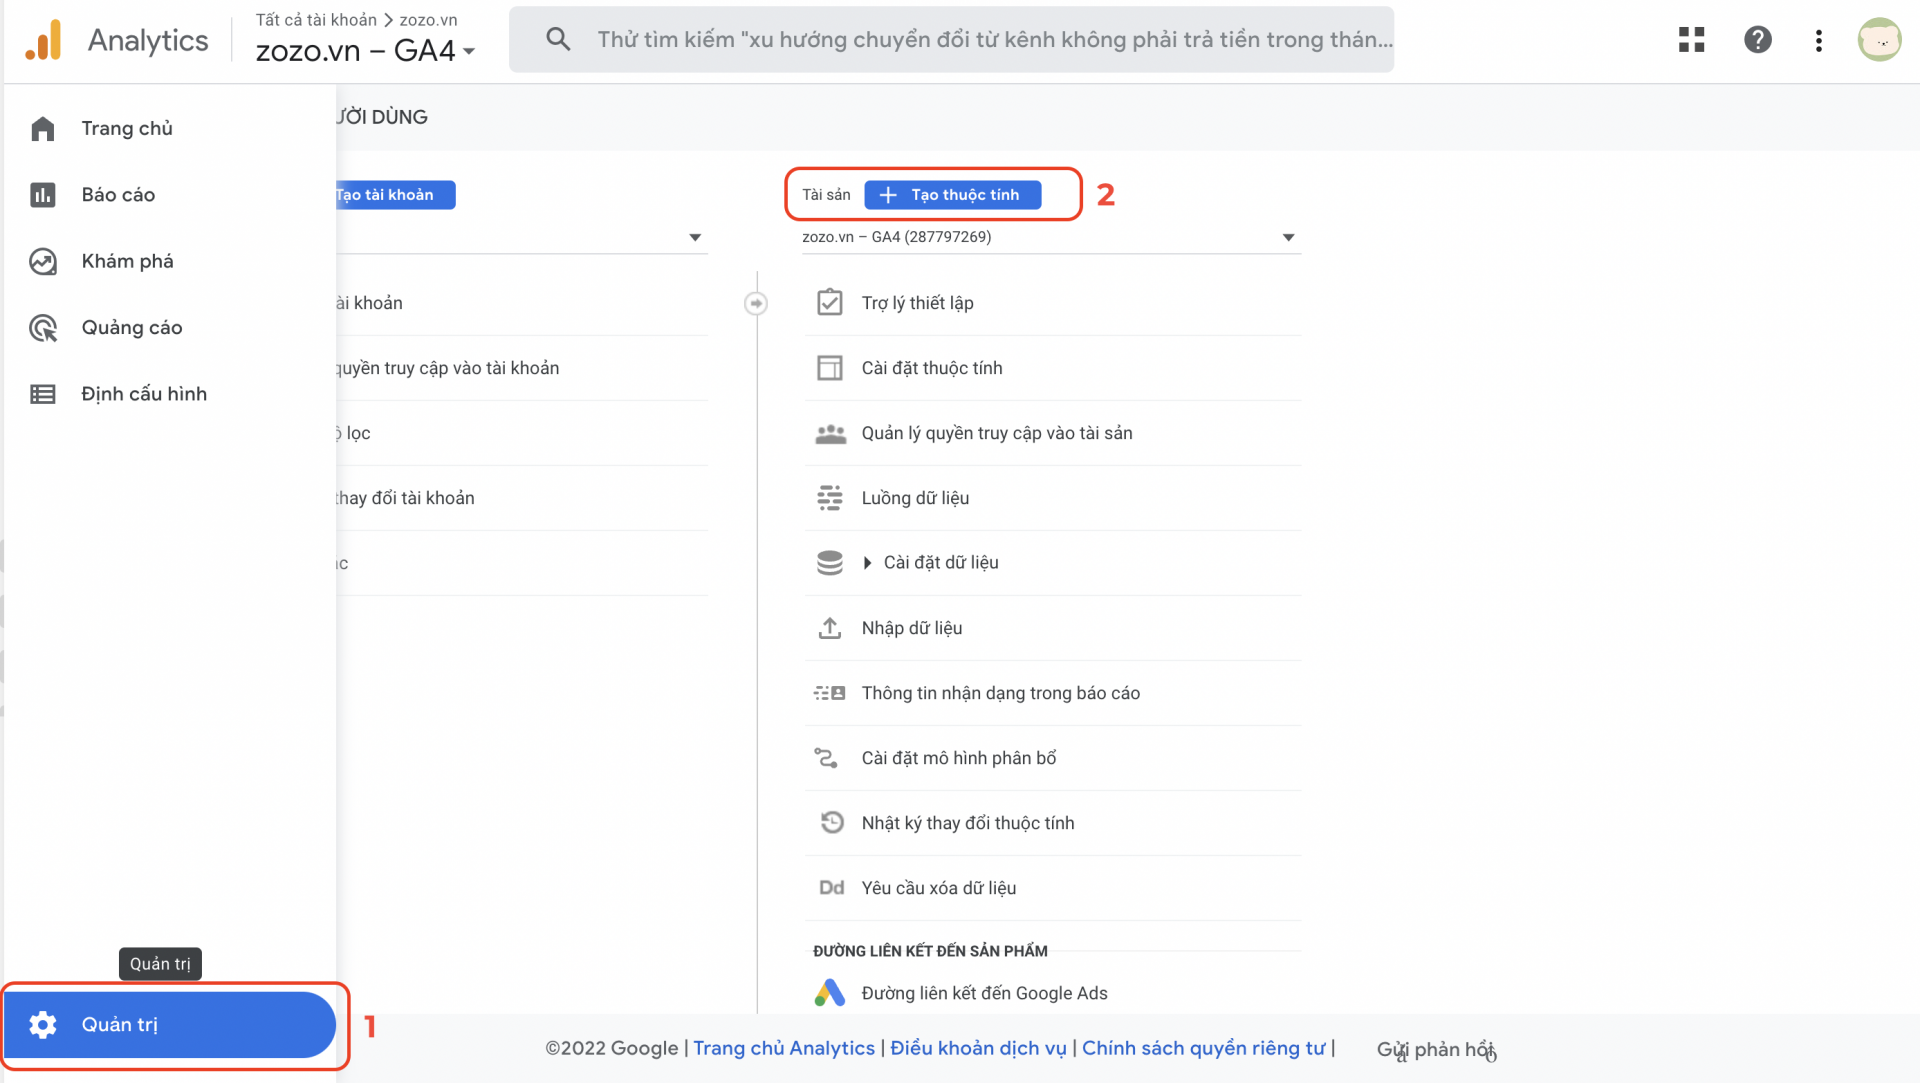Open the zozo.vn – GA4 account switcher
Viewport: 1920px width, 1083px height.
click(365, 50)
